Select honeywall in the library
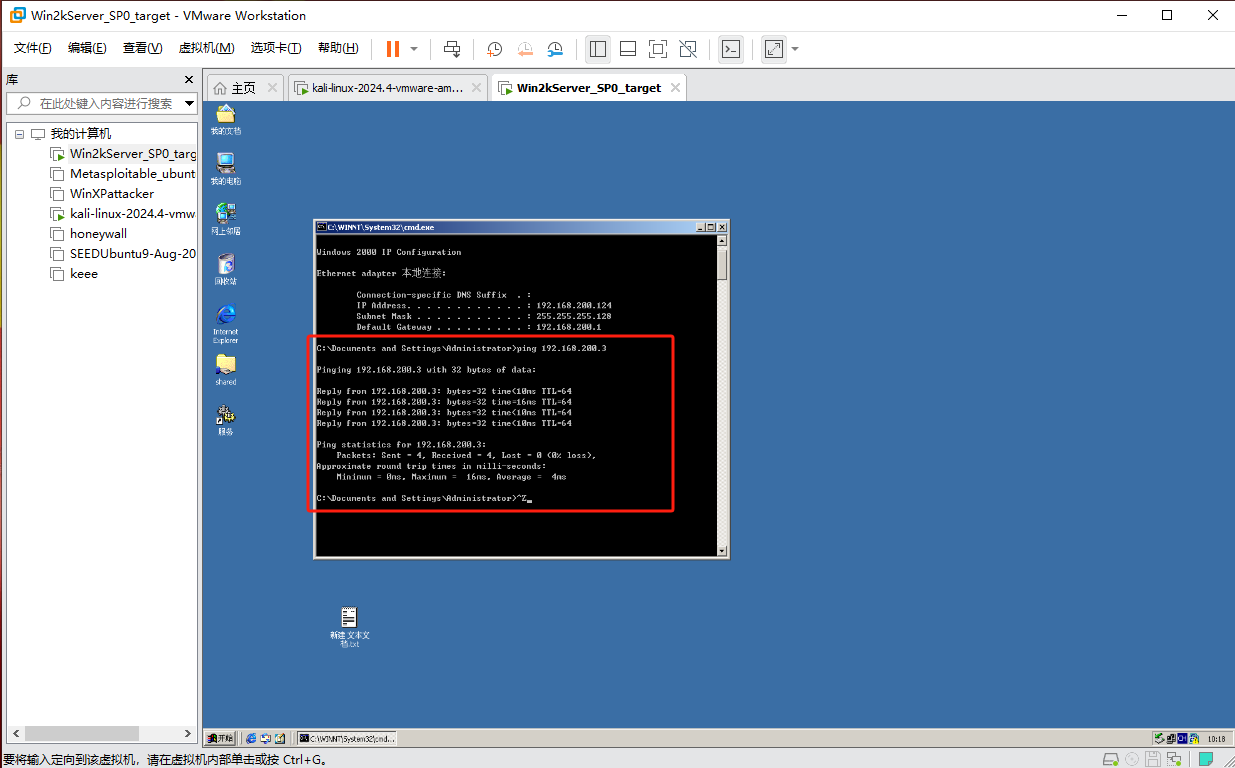Screen dimensions: 1235x768 coord(89,234)
